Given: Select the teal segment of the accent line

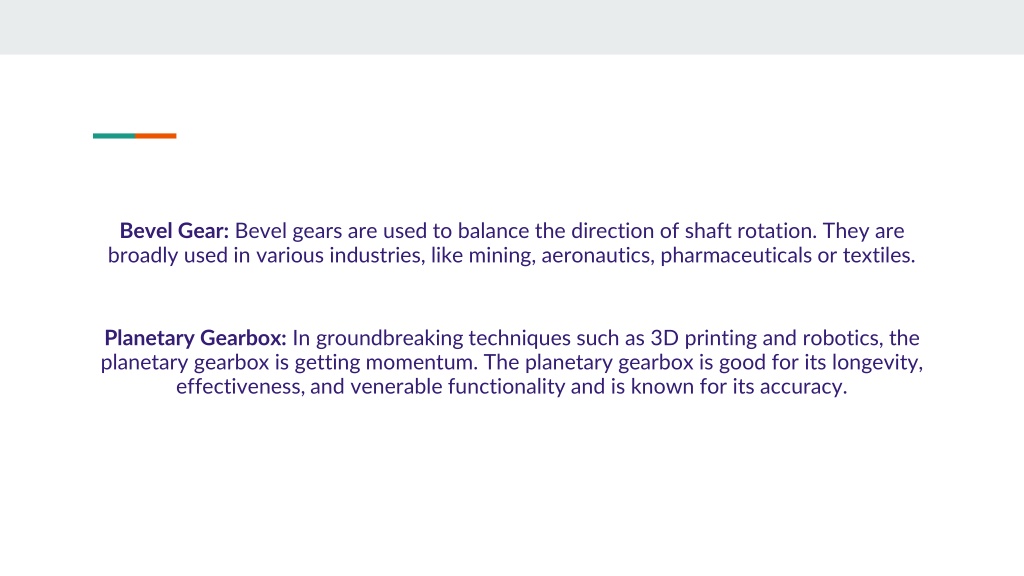Looking at the screenshot, I should tap(114, 136).
